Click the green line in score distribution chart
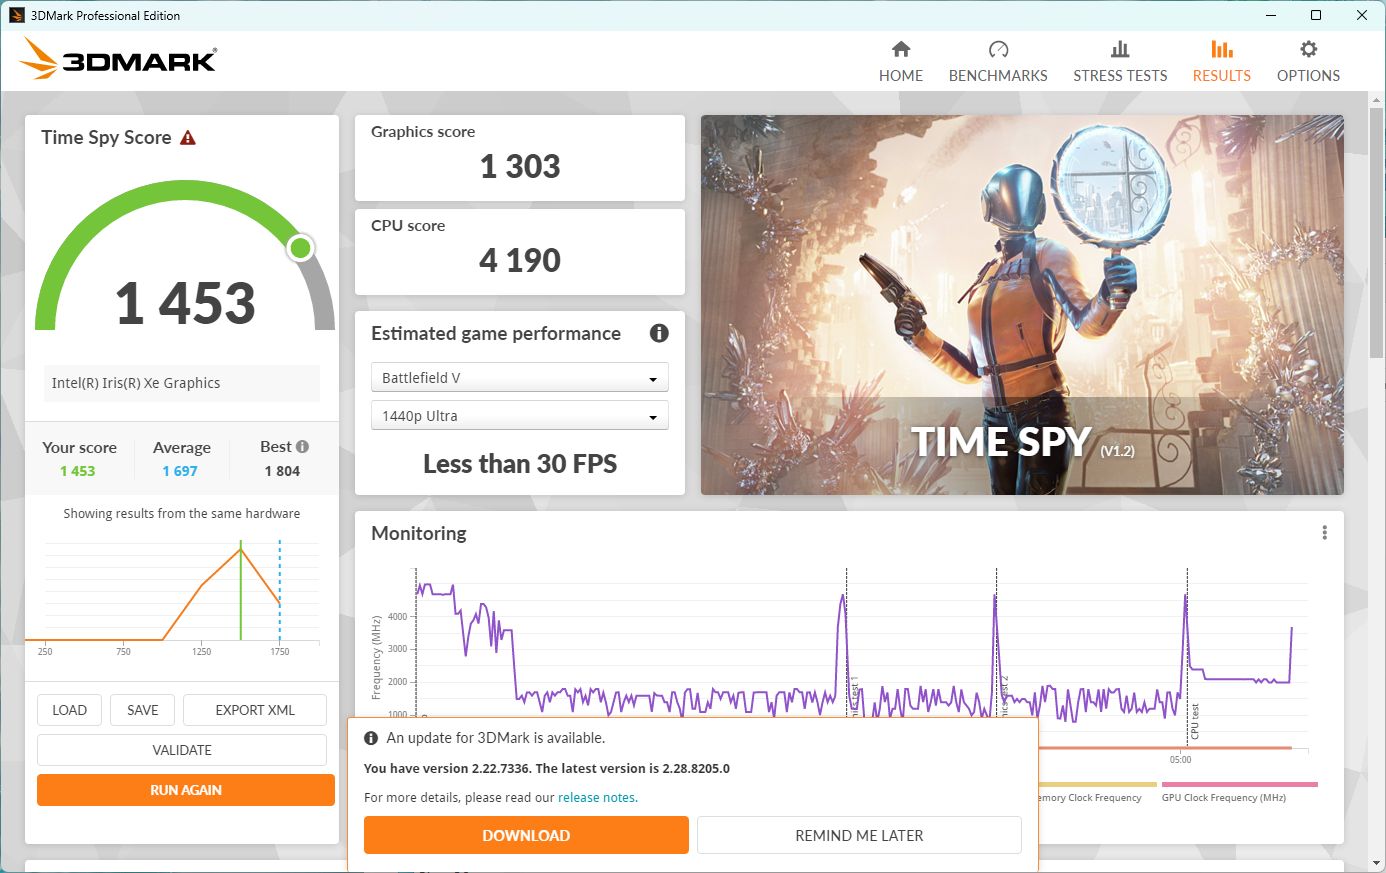The image size is (1386, 873). pyautogui.click(x=241, y=591)
